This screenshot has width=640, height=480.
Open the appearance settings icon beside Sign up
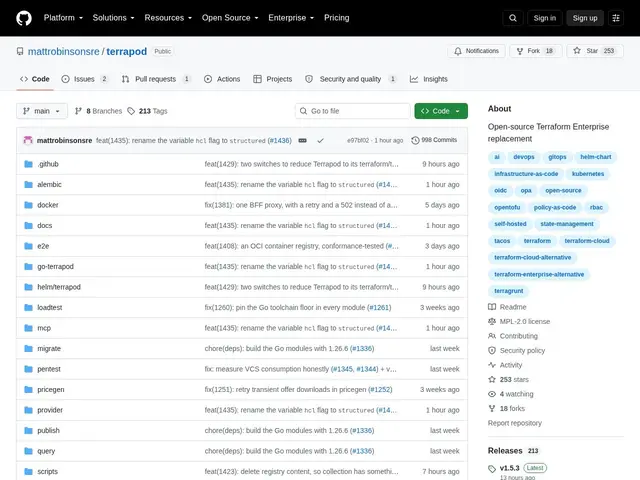616,18
